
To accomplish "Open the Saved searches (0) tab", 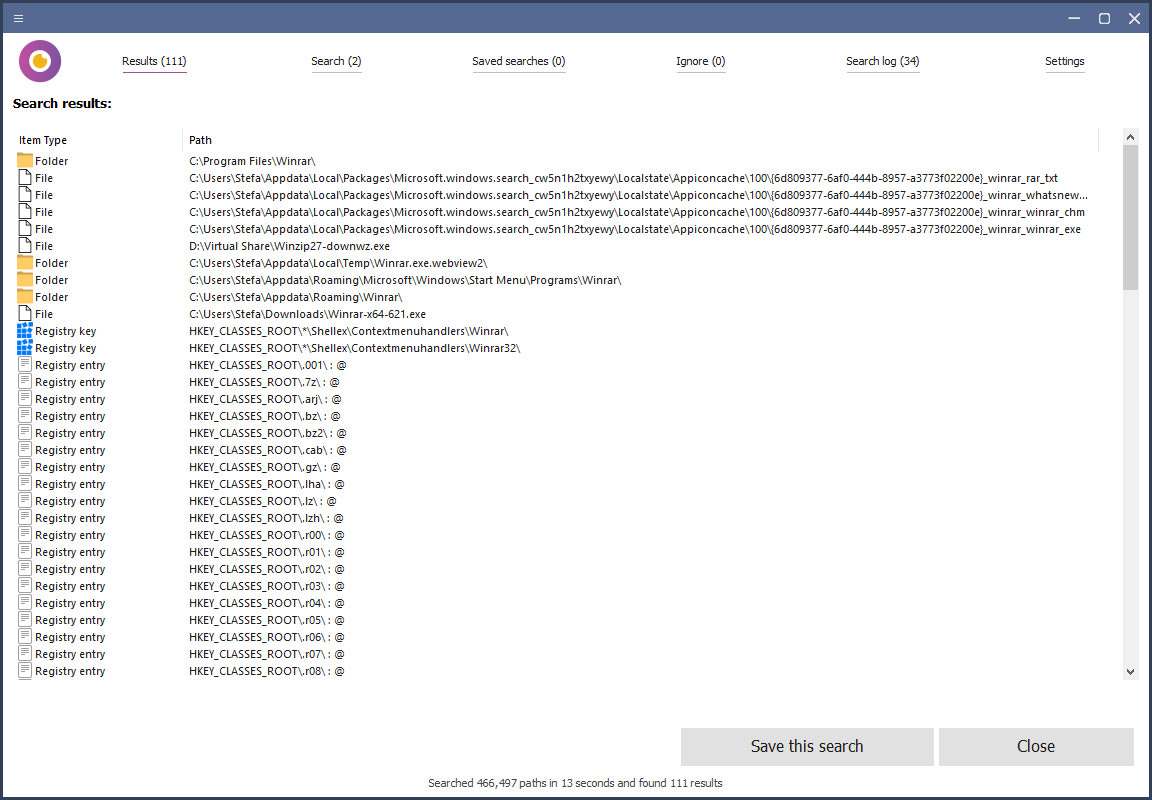I will [x=519, y=61].
